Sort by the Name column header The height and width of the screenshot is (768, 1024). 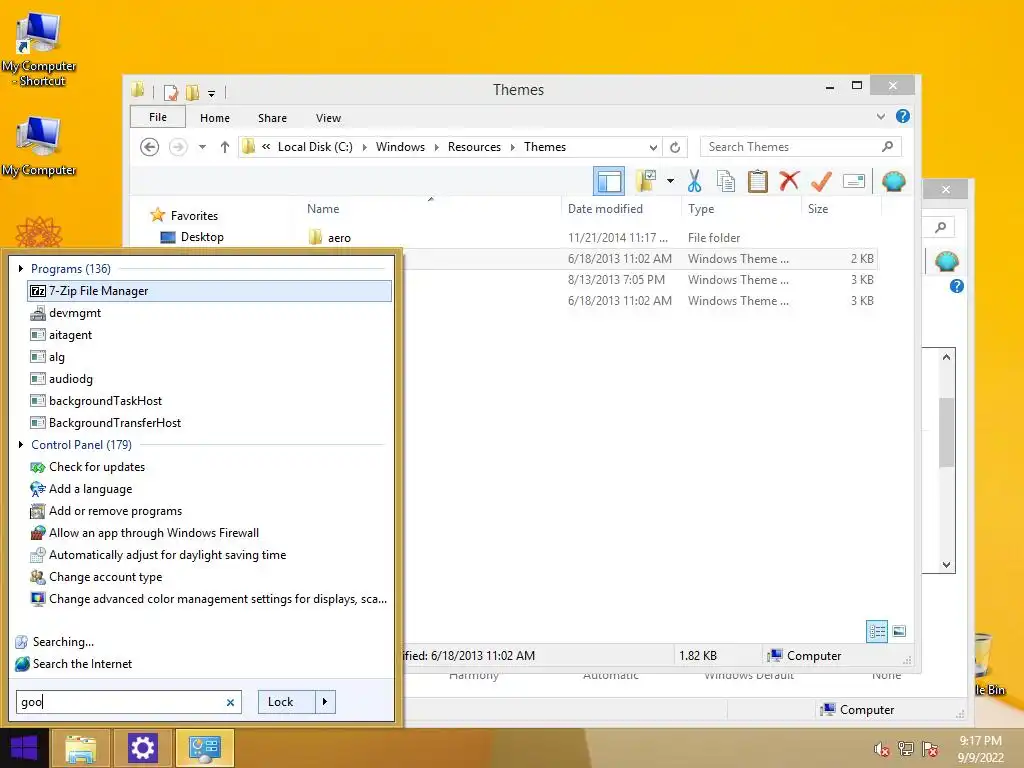[x=430, y=208]
